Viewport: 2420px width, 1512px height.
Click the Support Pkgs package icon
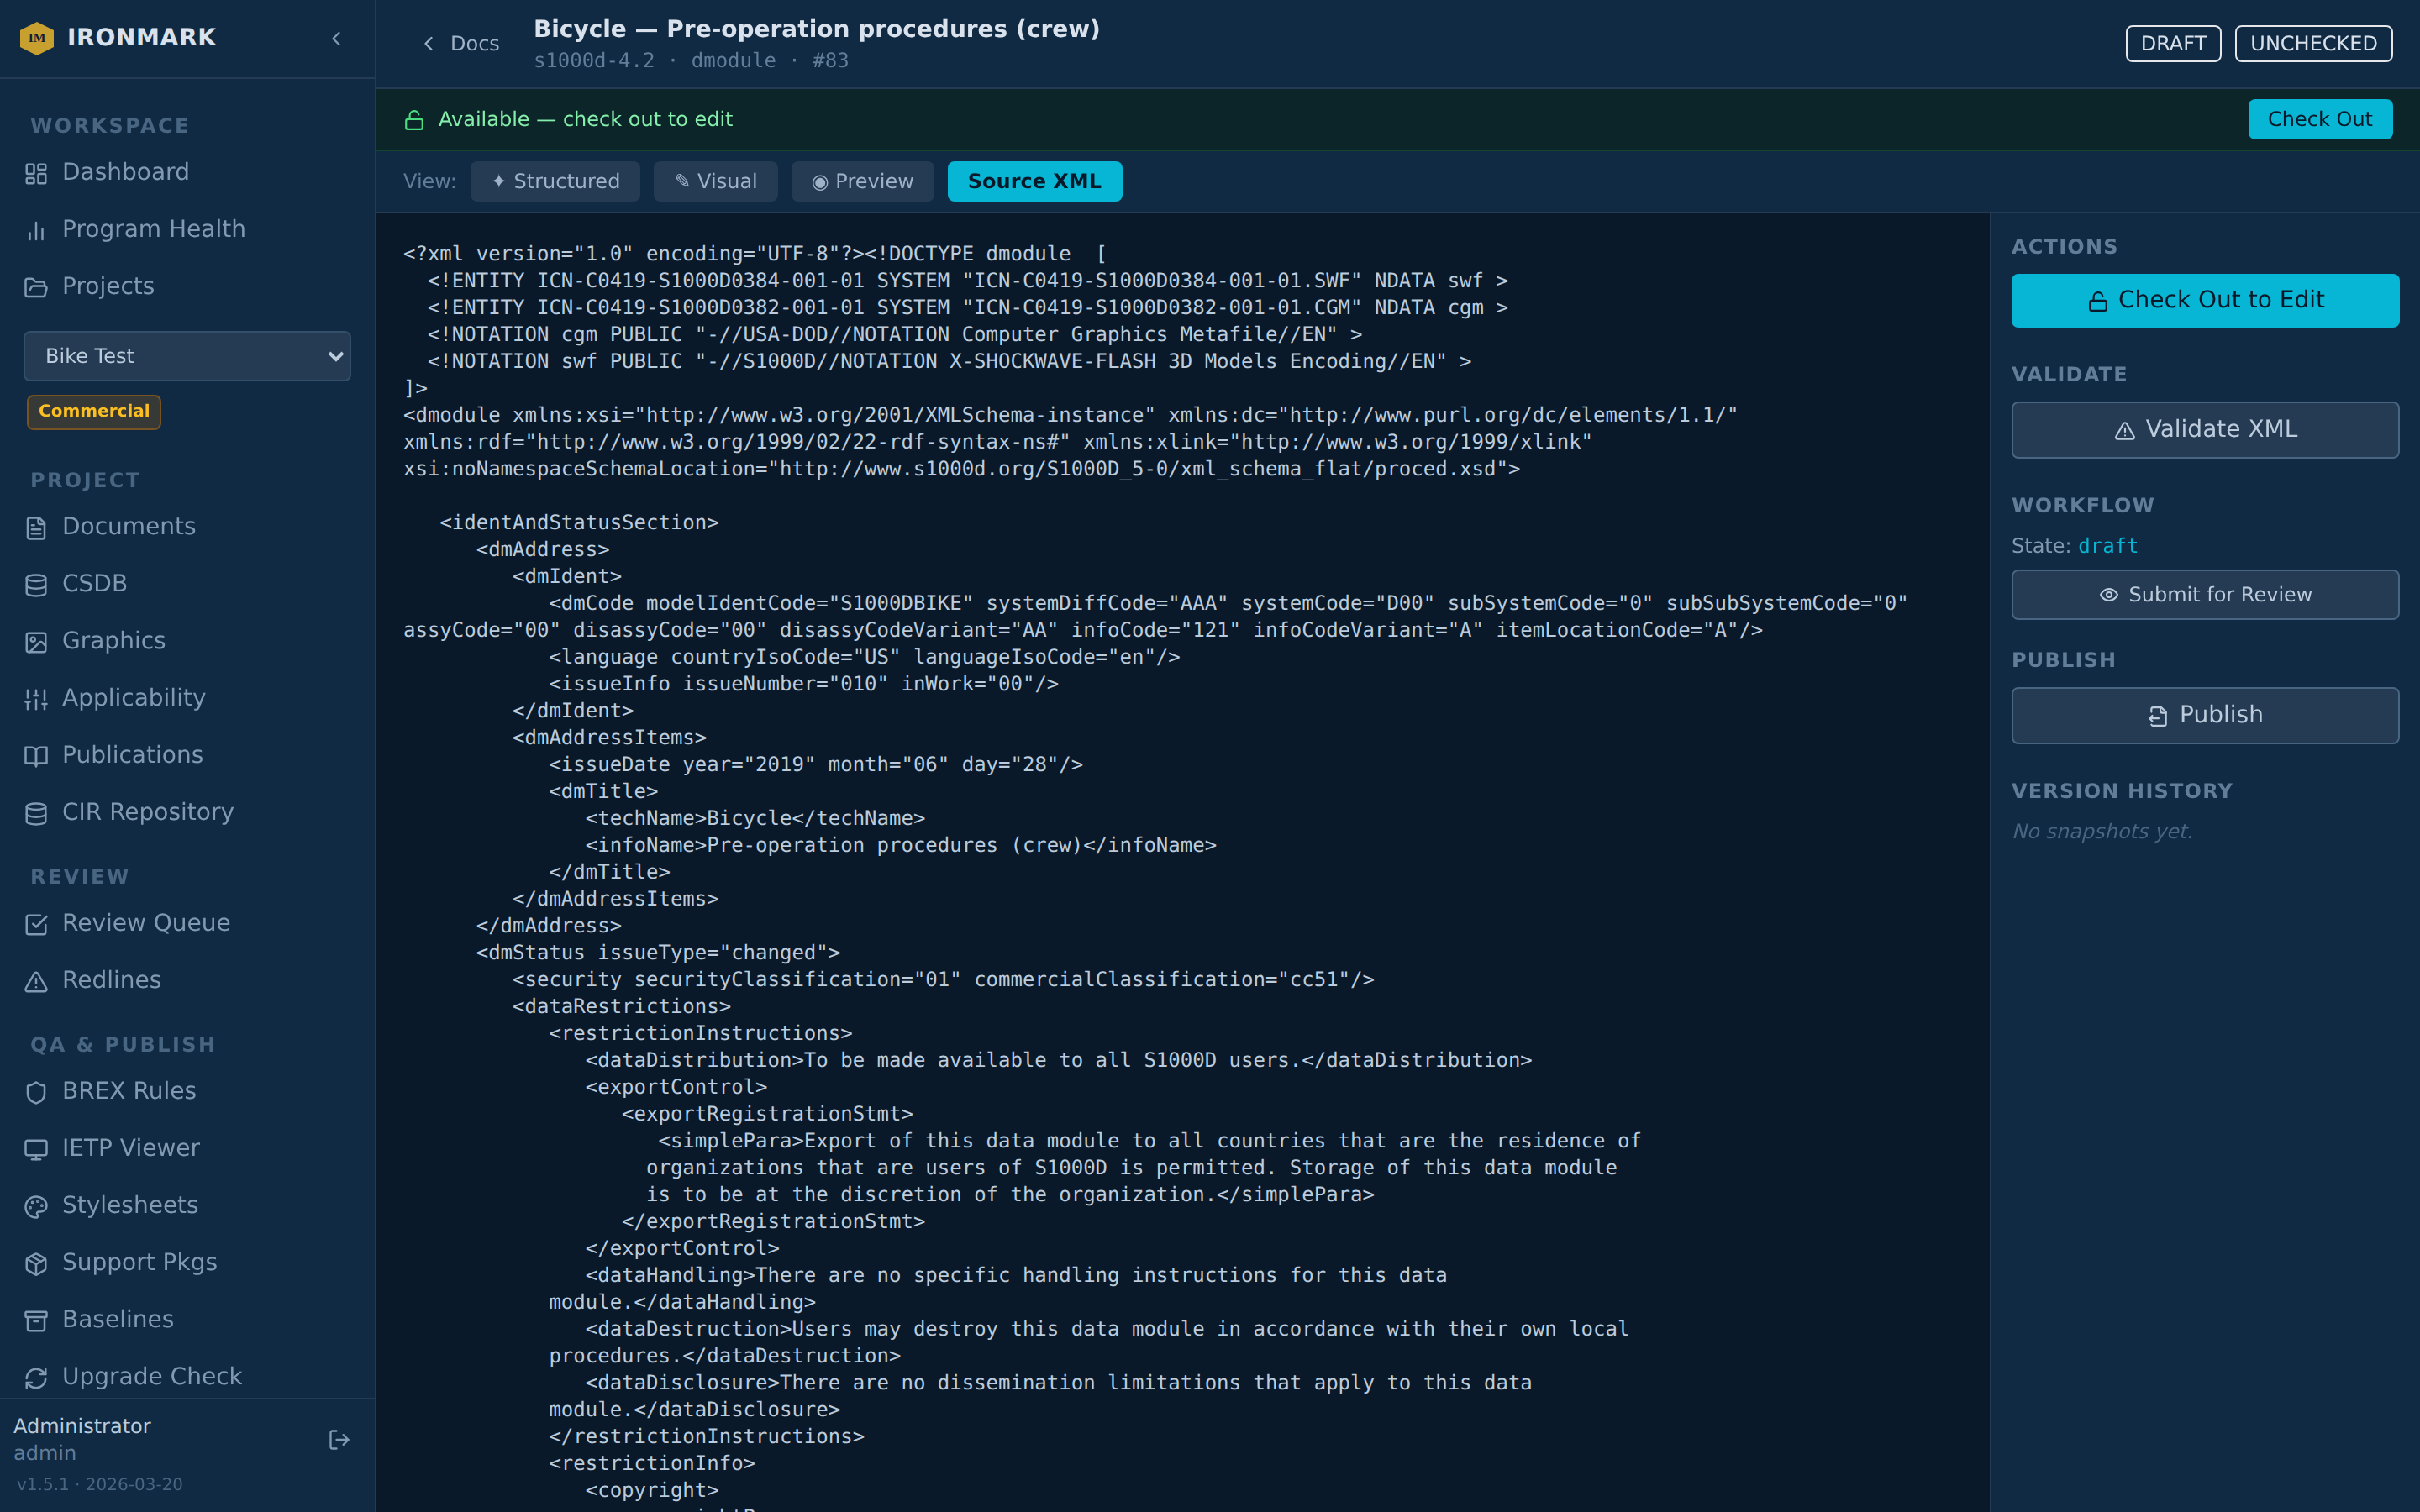pyautogui.click(x=36, y=1263)
